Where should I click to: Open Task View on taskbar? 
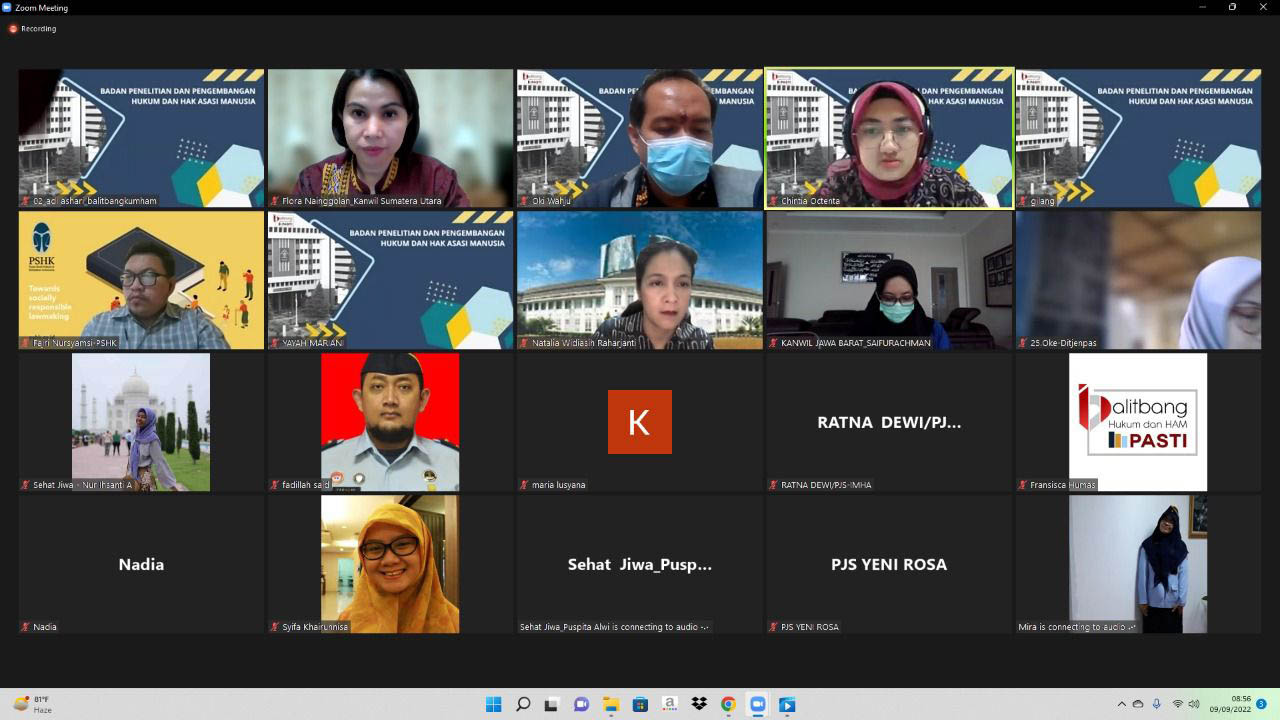pos(552,704)
